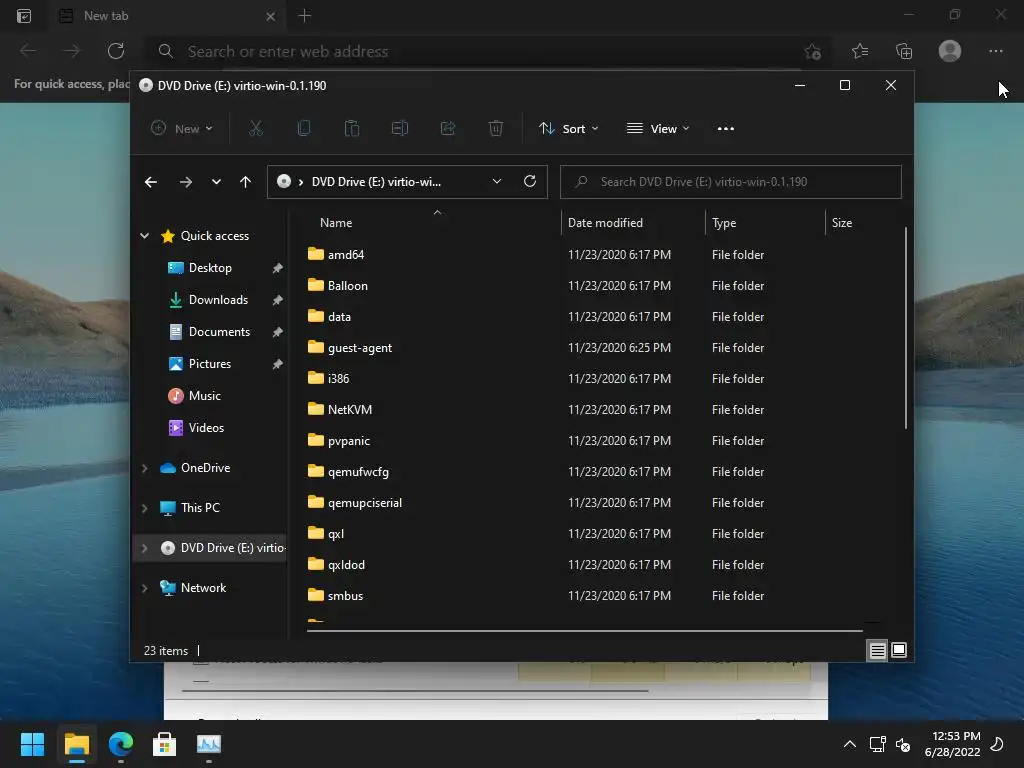Screen dimensions: 1024x768
Task: Open address bar history dropdown
Action: pos(496,182)
